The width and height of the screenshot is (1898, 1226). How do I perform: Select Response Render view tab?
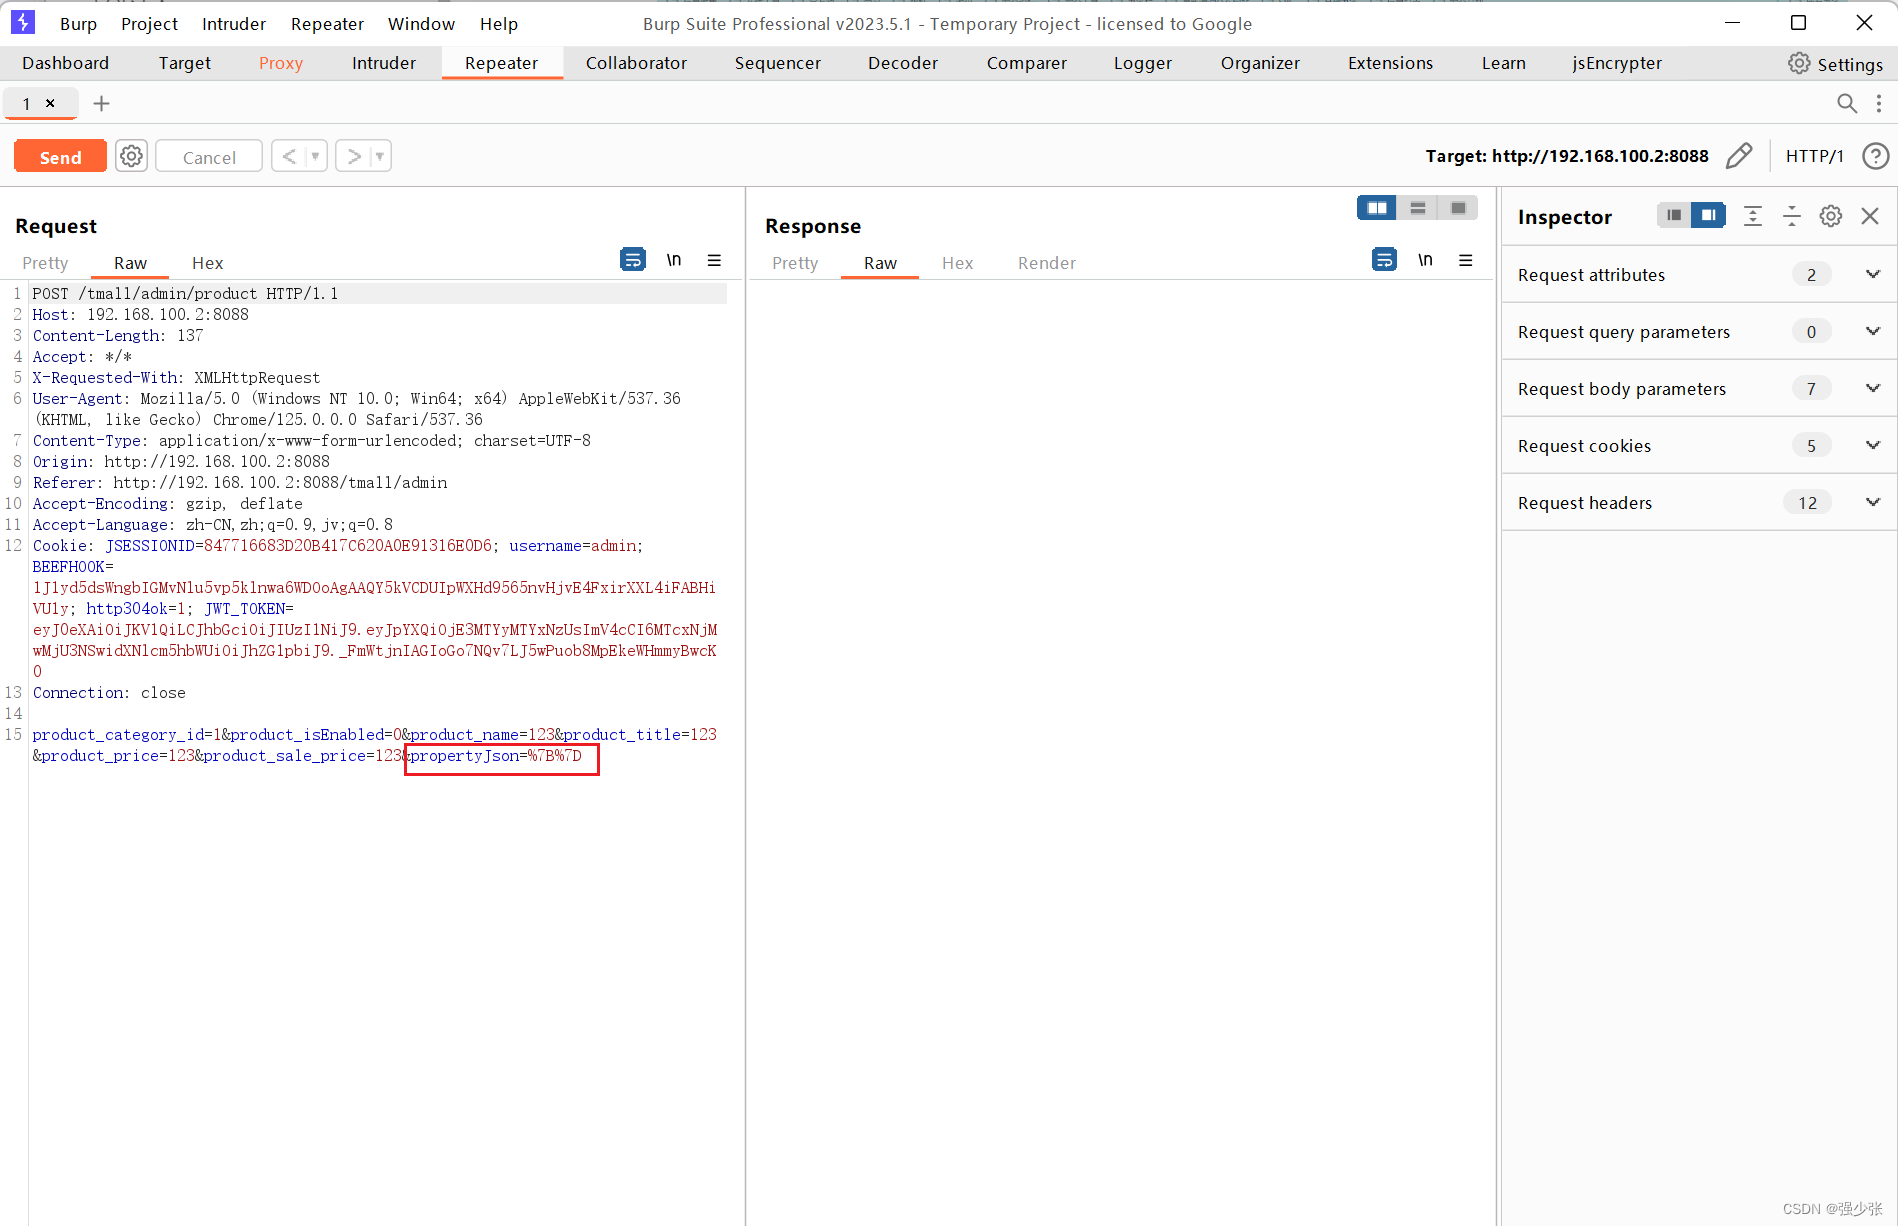click(x=1046, y=262)
